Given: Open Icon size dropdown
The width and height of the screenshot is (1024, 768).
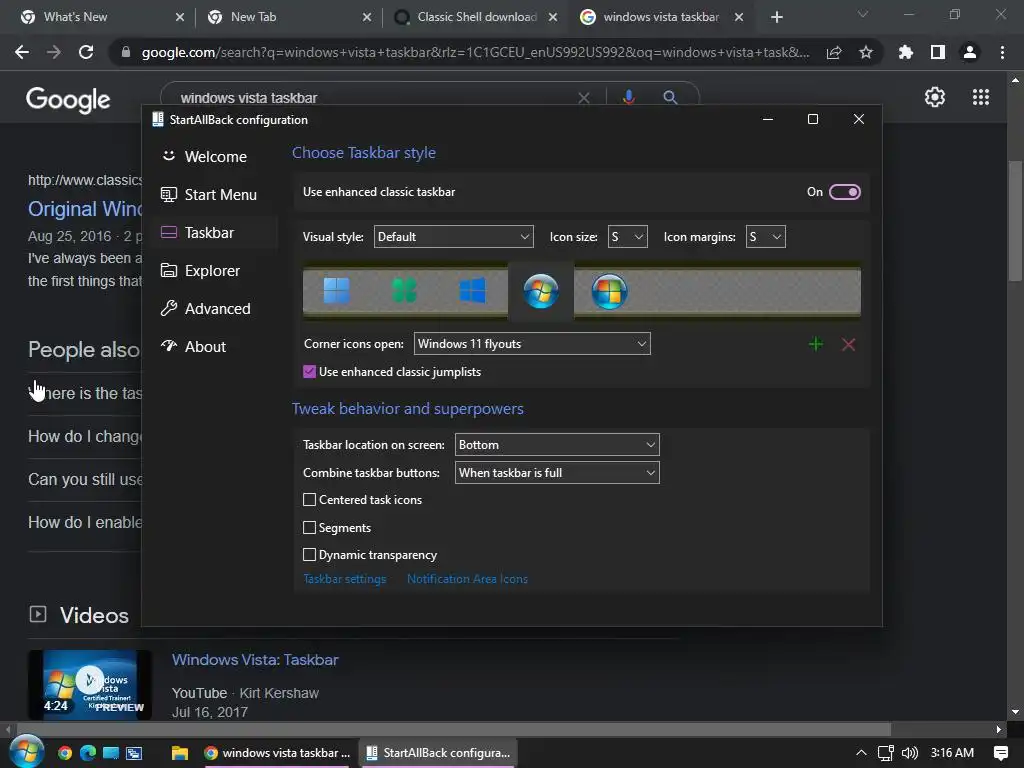Looking at the screenshot, I should (628, 236).
